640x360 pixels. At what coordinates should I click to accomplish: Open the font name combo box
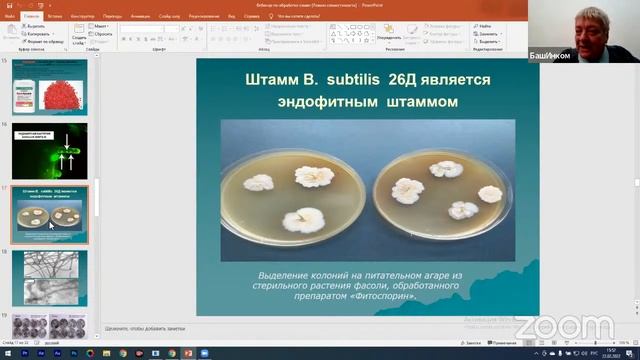pyautogui.click(x=142, y=29)
